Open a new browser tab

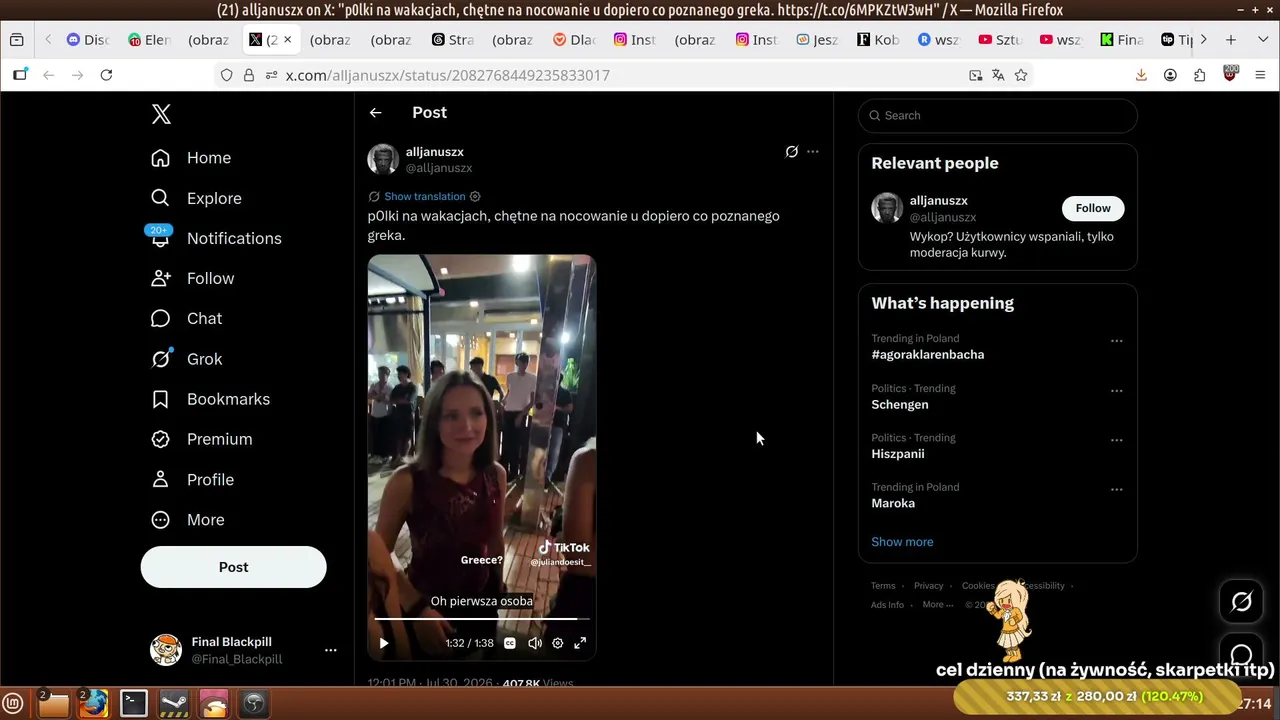click(1231, 40)
